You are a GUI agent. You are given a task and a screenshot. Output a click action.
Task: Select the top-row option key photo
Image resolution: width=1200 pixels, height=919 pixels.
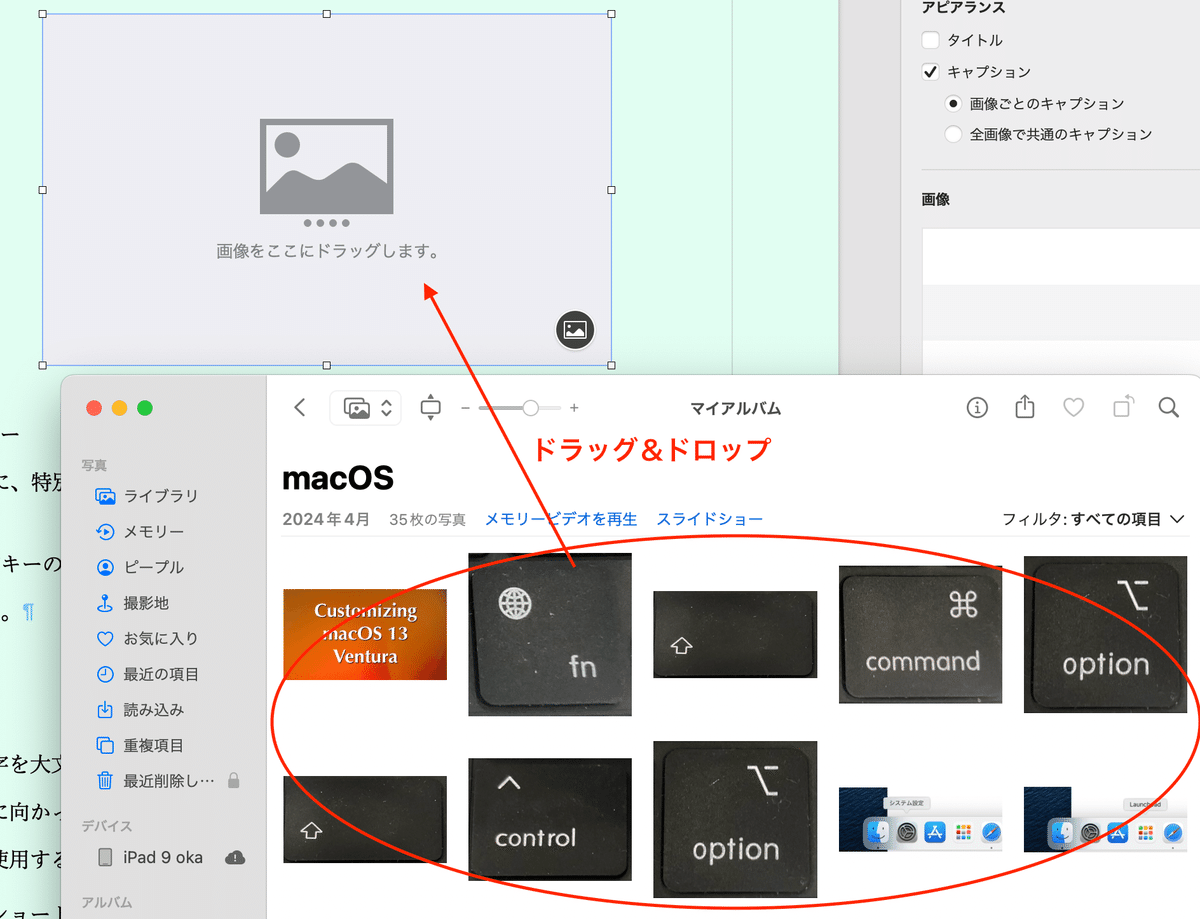pyautogui.click(x=1106, y=634)
